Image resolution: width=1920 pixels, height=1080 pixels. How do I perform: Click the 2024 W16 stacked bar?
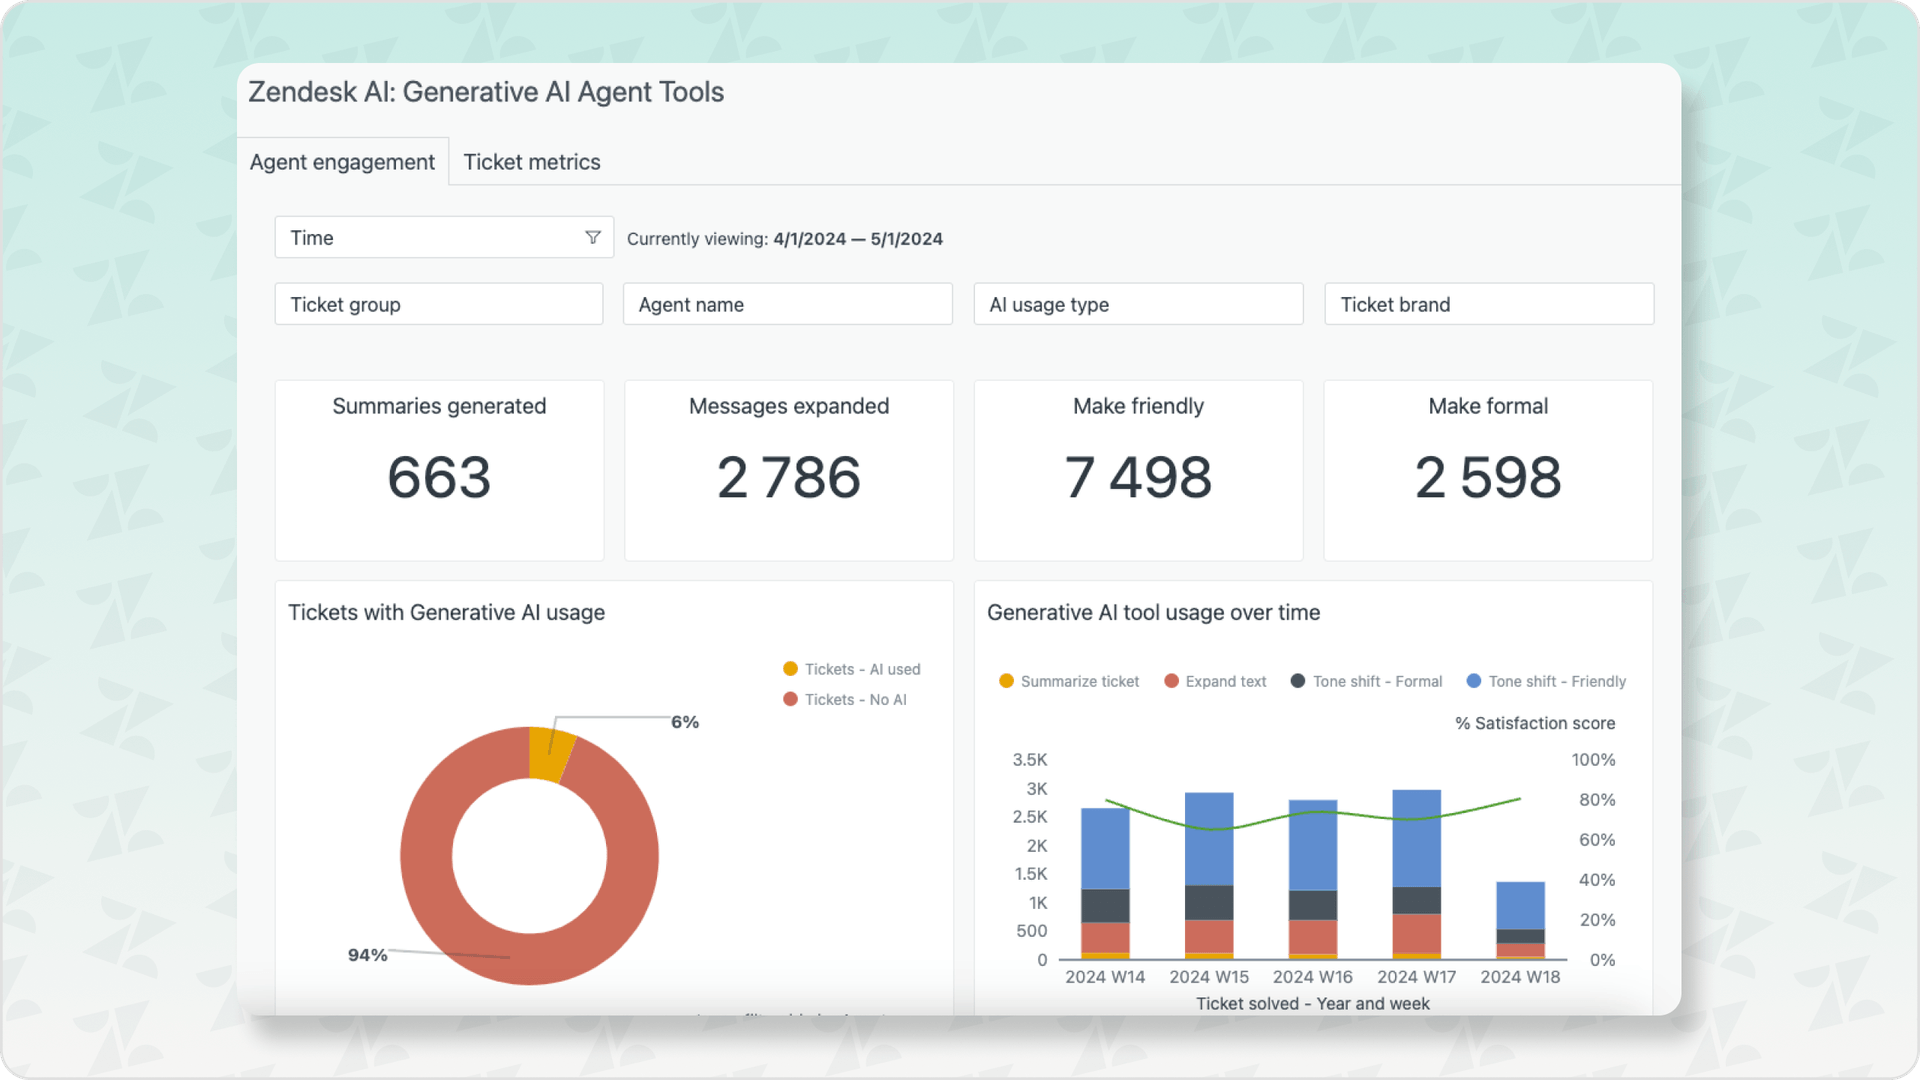pyautogui.click(x=1313, y=879)
